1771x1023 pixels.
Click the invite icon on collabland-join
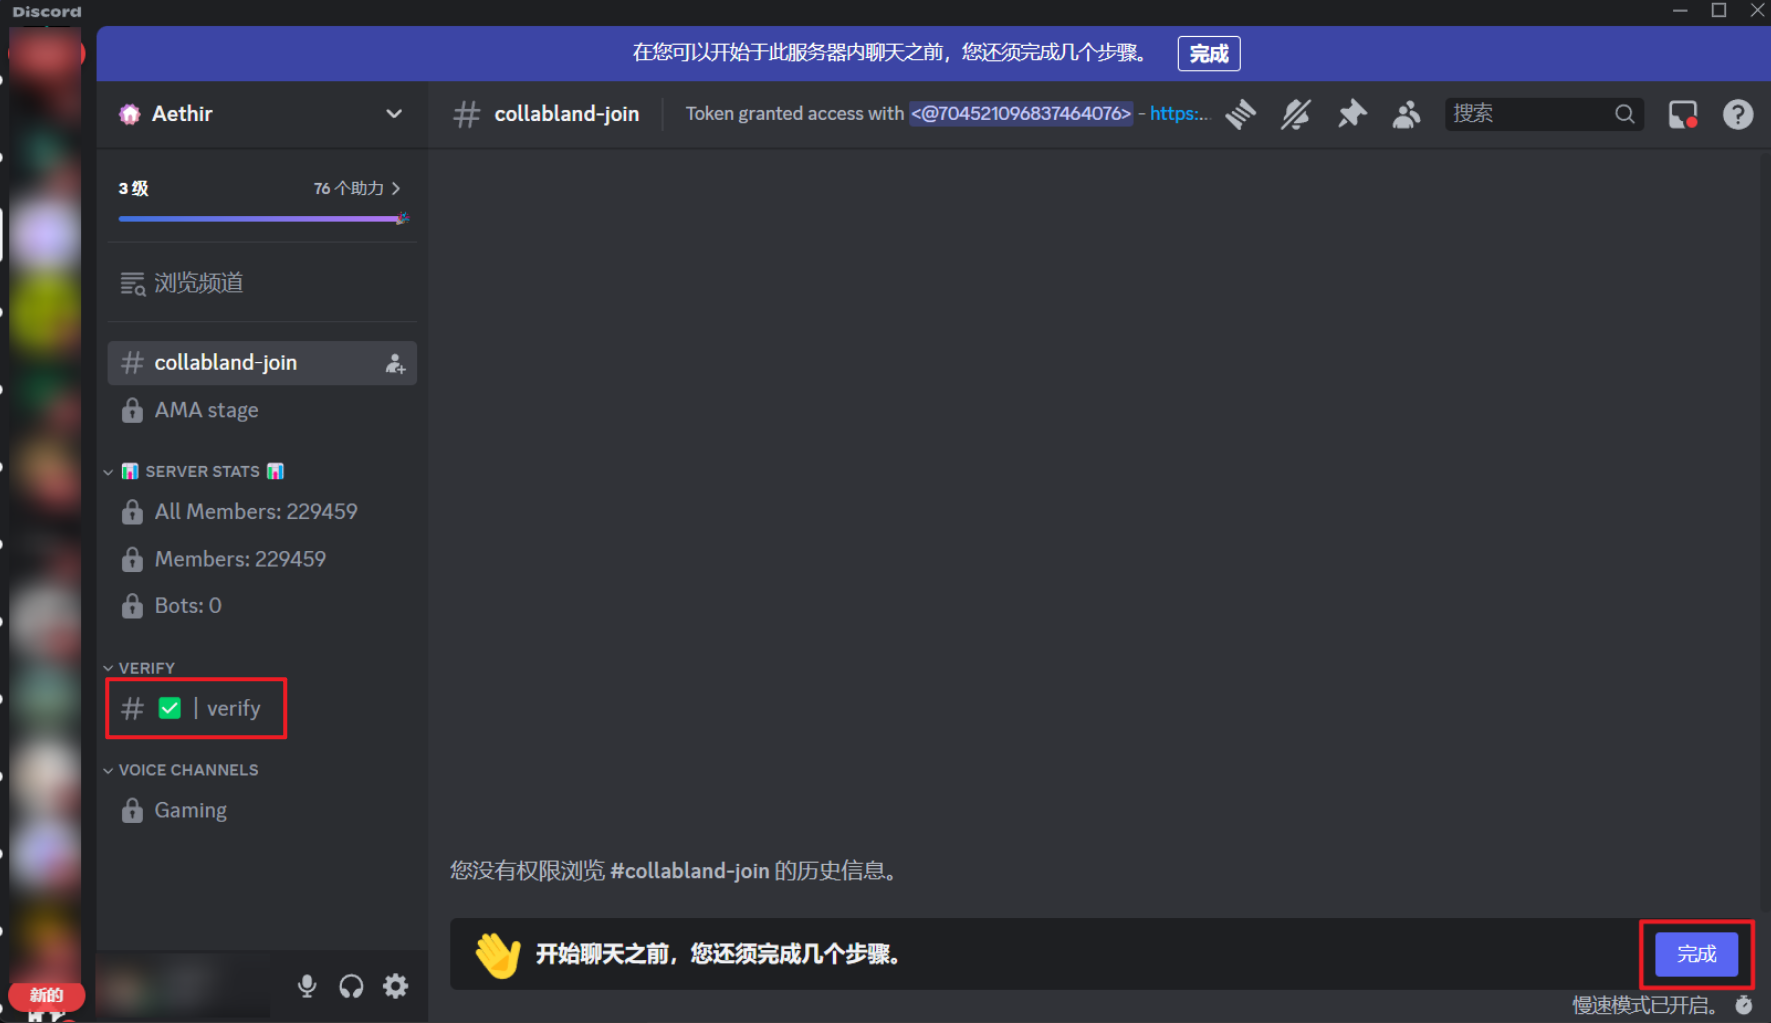click(396, 363)
